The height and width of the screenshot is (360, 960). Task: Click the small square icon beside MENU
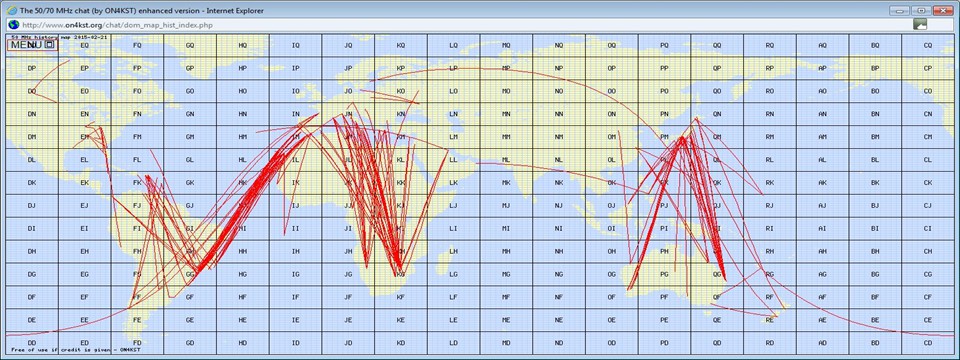click(x=50, y=45)
